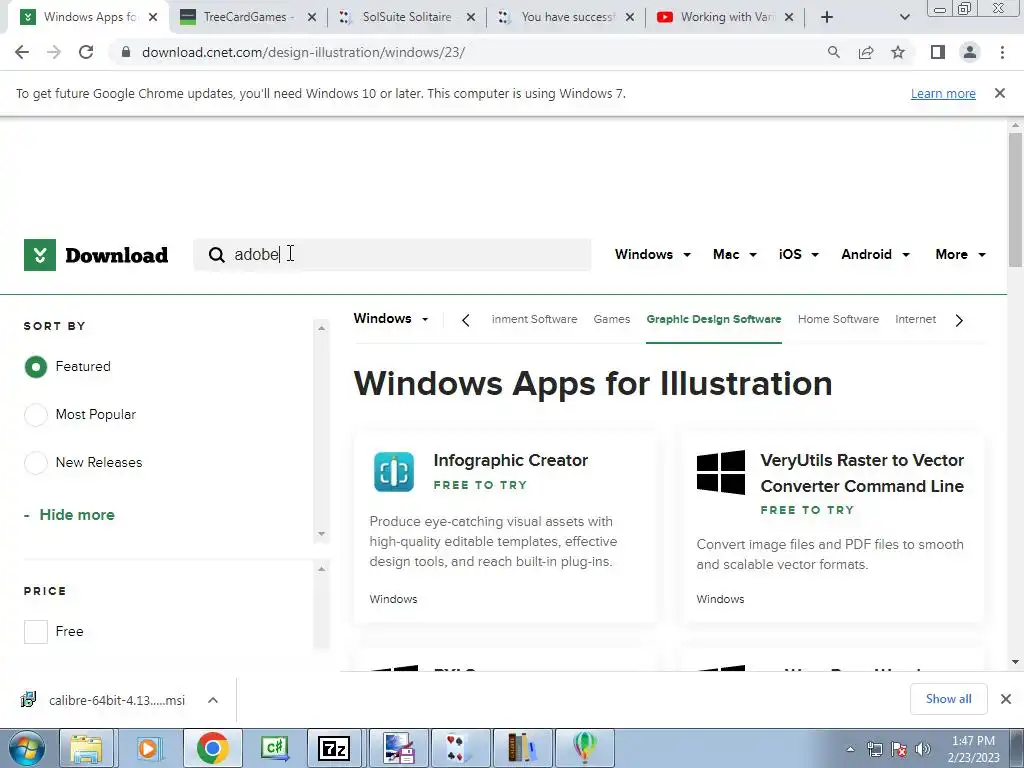Click the VeryUtils Windows logo icon
The height and width of the screenshot is (768, 1024).
(x=721, y=472)
